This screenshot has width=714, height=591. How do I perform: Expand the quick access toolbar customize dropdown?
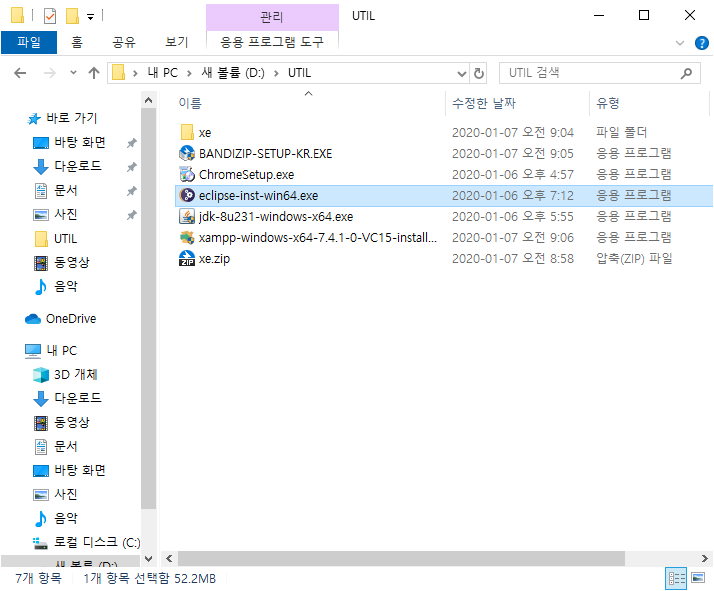tap(91, 17)
